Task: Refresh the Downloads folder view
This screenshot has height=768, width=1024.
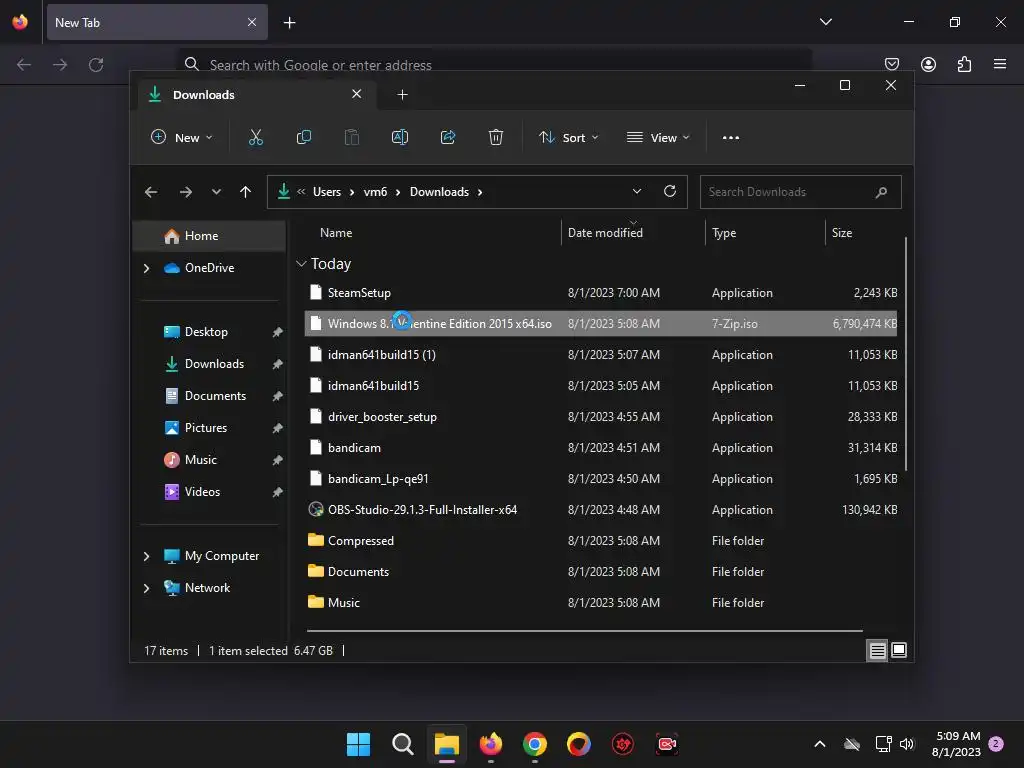Action: (x=669, y=191)
